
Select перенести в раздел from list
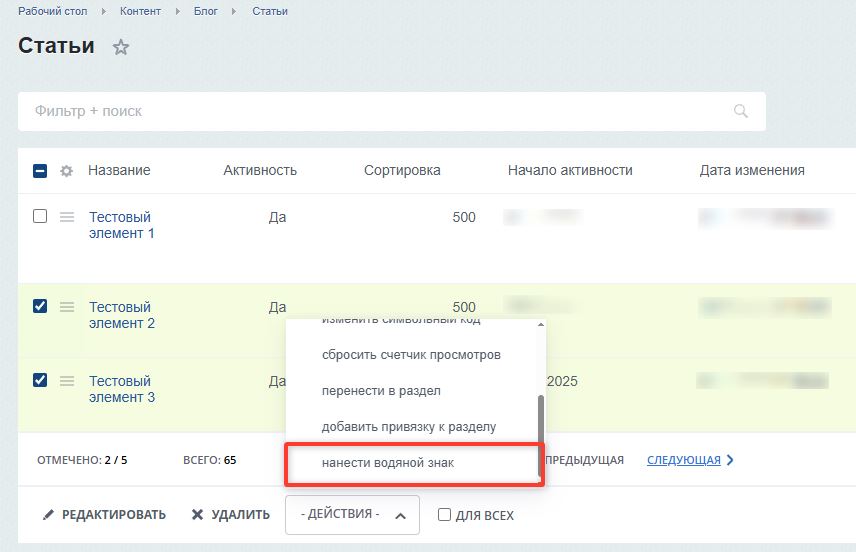381,391
